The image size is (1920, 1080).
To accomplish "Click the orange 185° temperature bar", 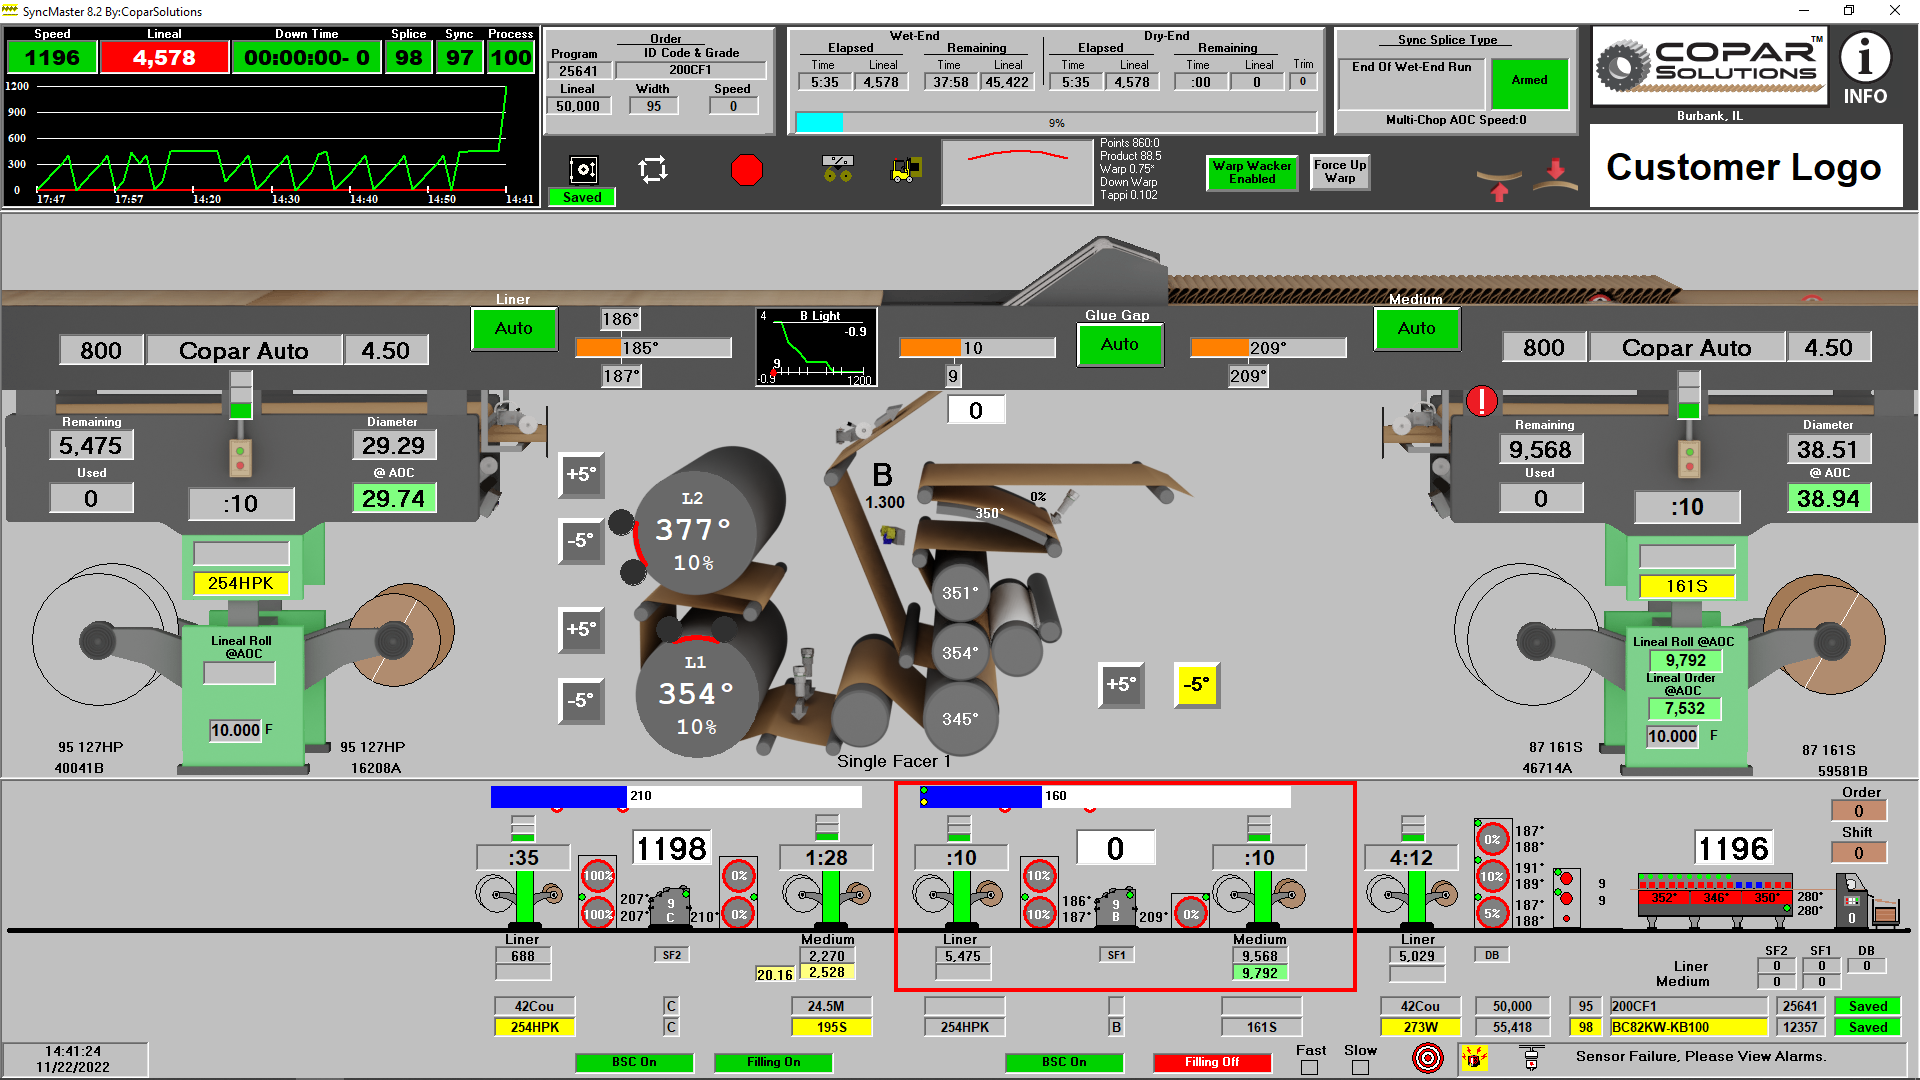I will (x=654, y=348).
